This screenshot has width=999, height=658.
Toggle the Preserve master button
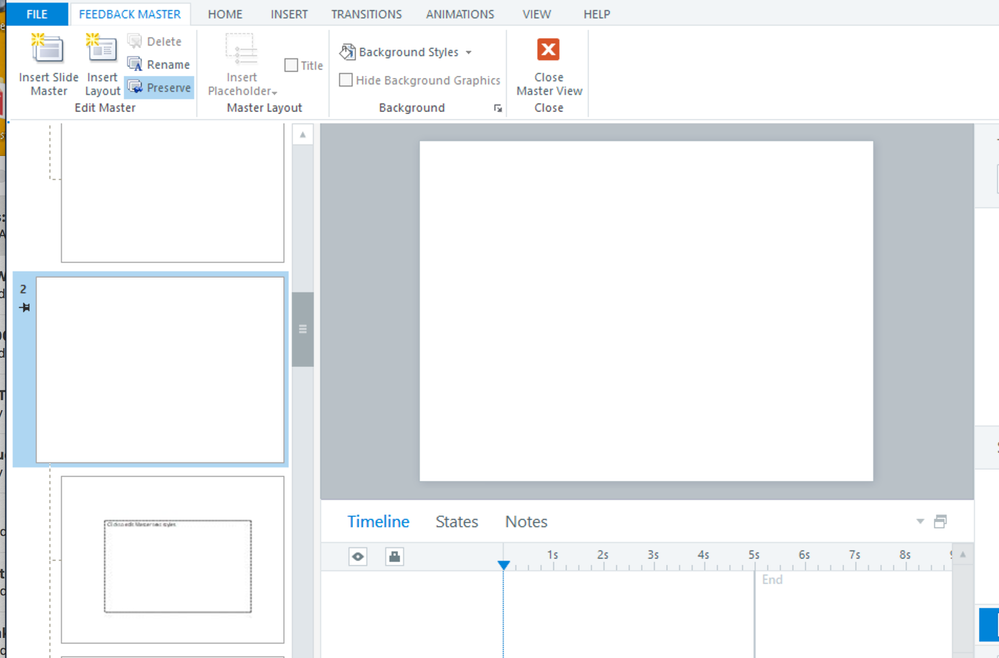pos(159,88)
